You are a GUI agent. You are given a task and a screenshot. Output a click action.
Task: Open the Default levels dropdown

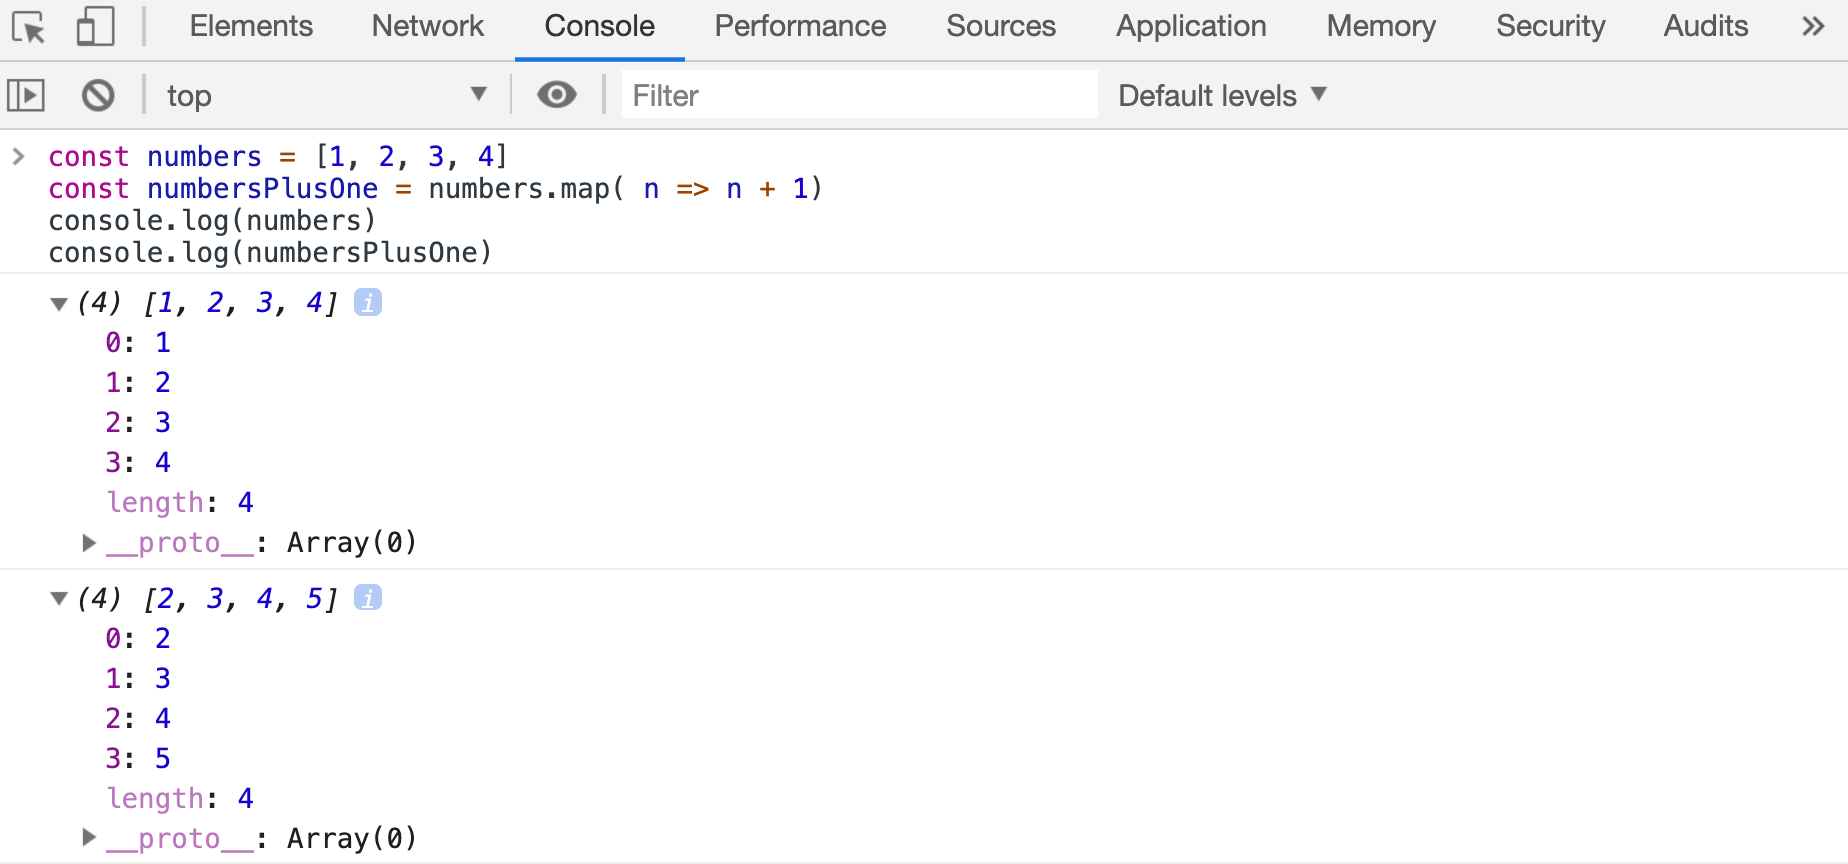click(x=1222, y=96)
